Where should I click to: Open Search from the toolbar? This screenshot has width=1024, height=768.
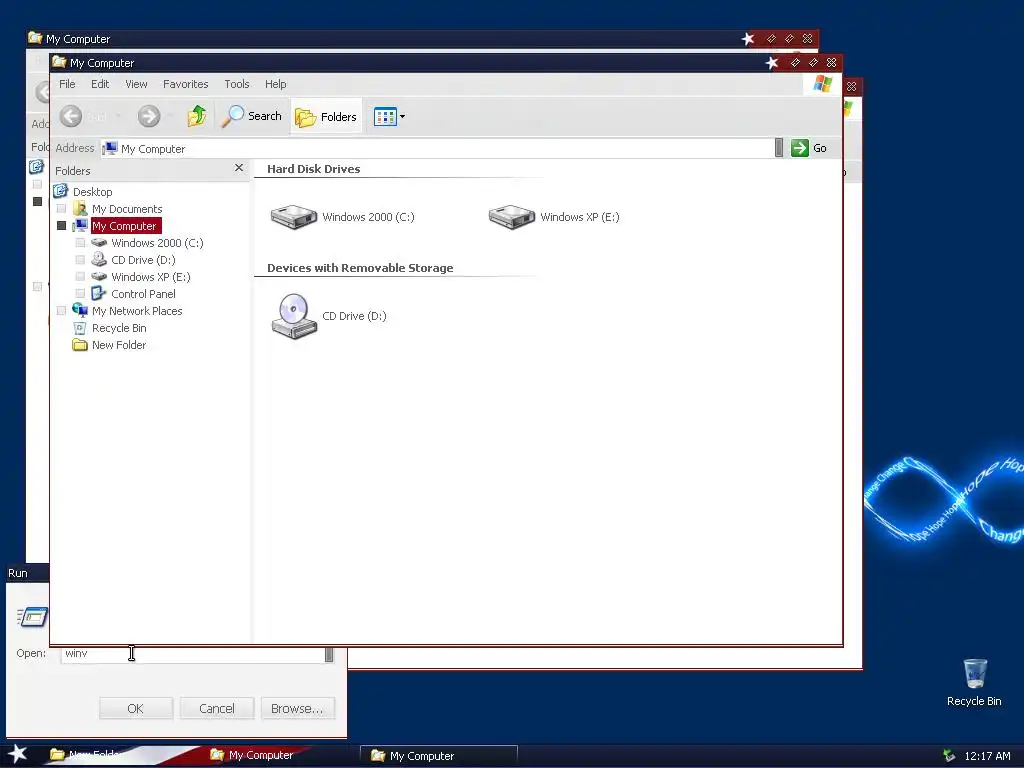[251, 116]
